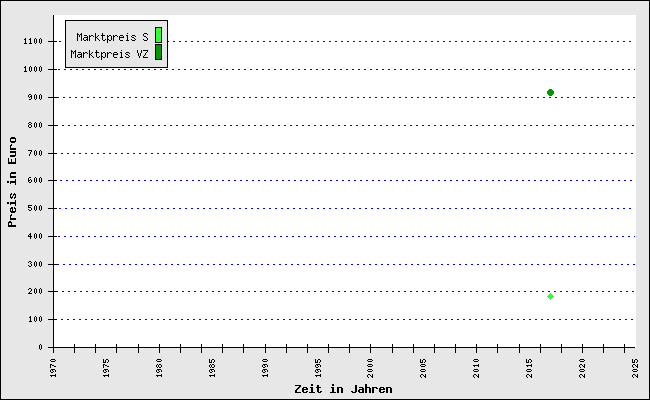This screenshot has height=400, width=650.
Task: Click the x-axis year label 1970
Action: [53, 368]
